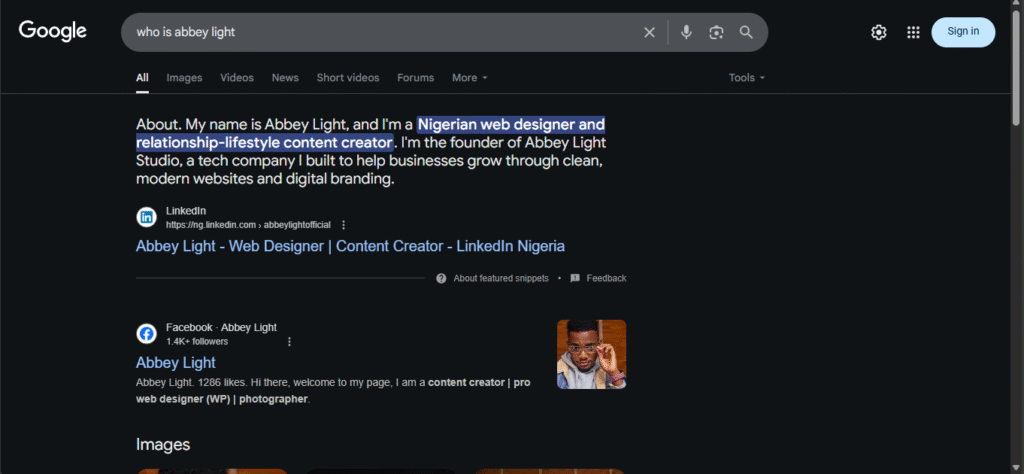Open Facebook result three-dot options
Viewport: 1024px width, 474px height.
click(x=289, y=341)
